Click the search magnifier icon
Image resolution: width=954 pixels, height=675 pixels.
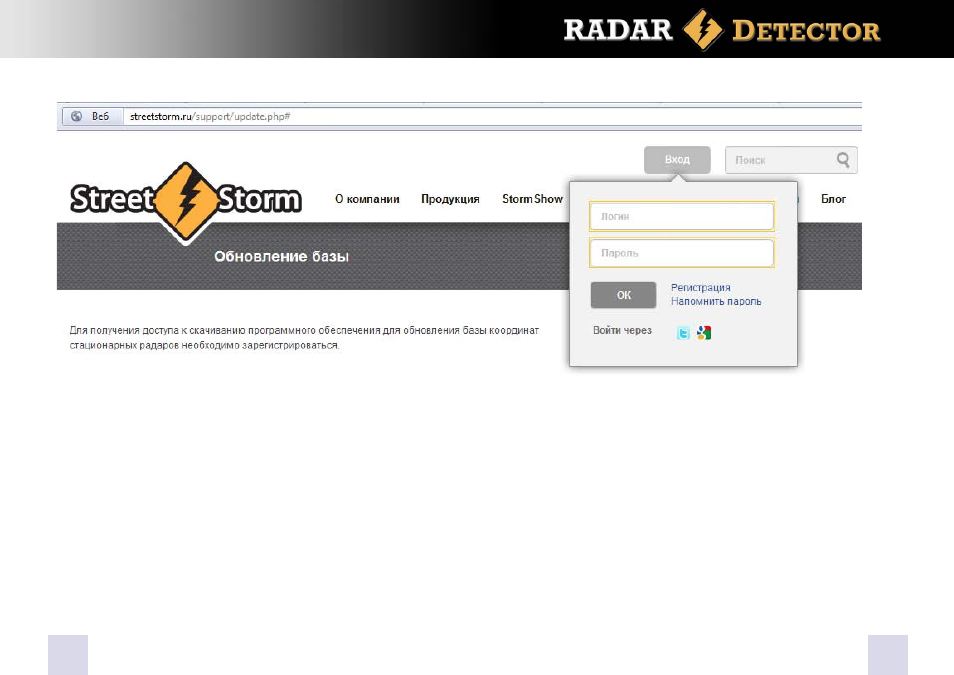click(843, 160)
